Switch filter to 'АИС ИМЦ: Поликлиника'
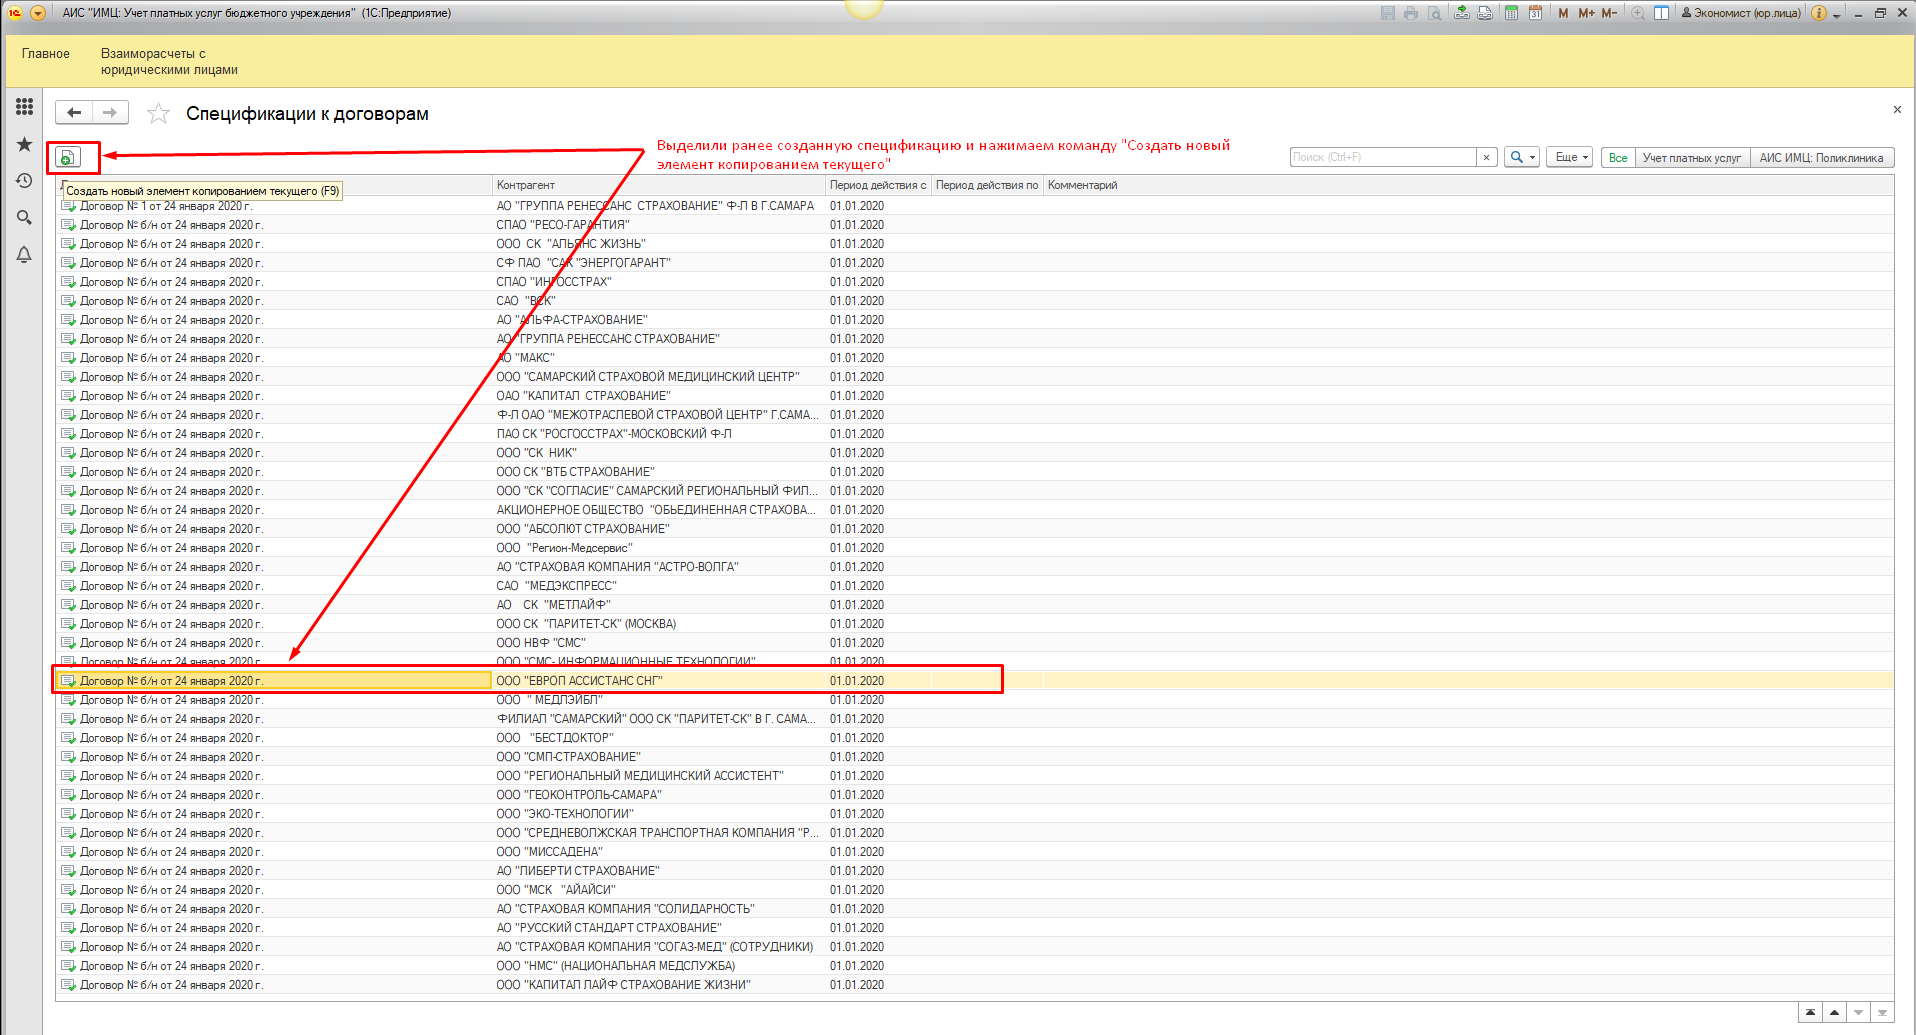 (1821, 158)
